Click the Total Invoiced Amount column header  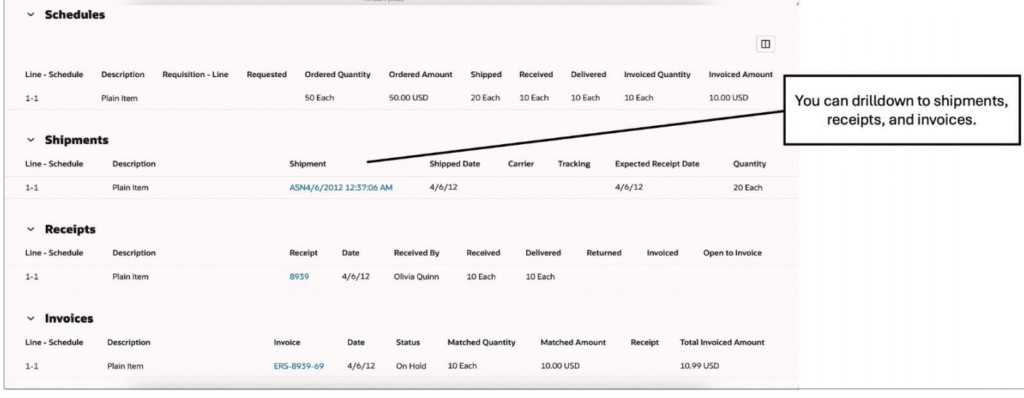(x=722, y=342)
